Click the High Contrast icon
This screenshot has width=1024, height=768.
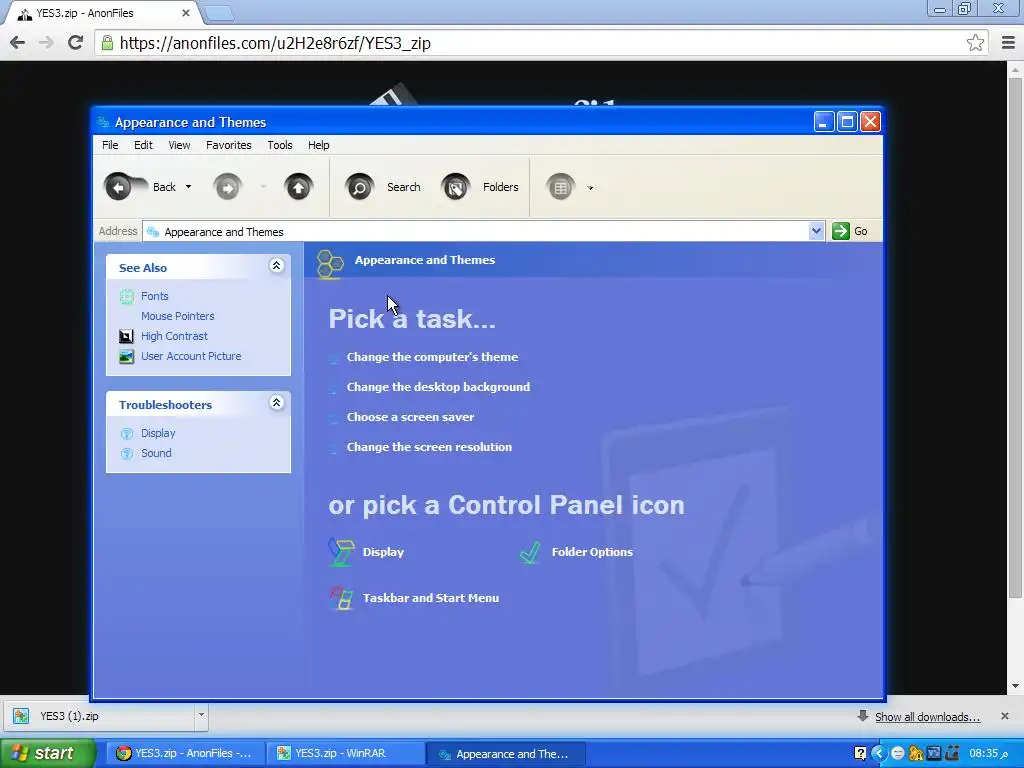tap(127, 336)
